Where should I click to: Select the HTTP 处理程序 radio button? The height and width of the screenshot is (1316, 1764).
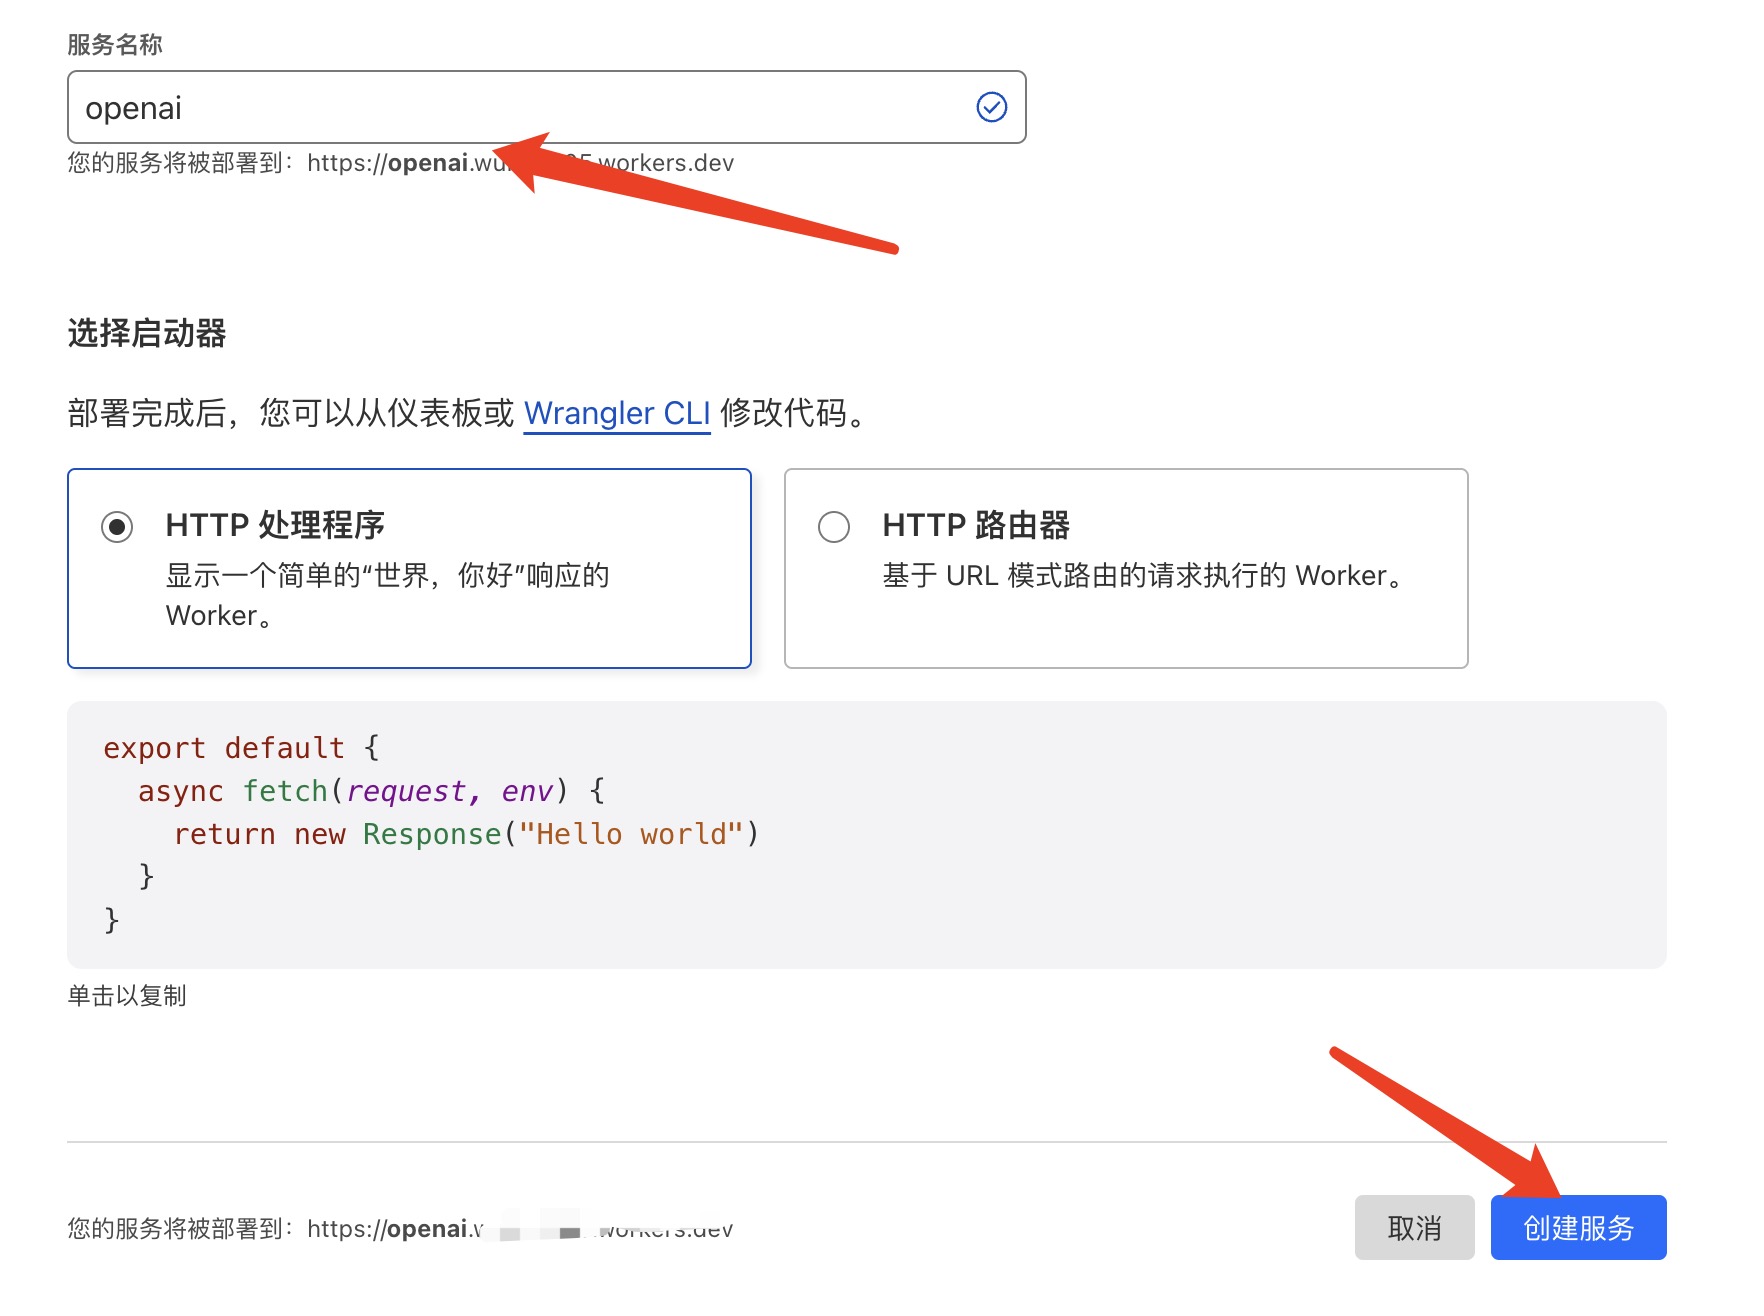[x=117, y=526]
